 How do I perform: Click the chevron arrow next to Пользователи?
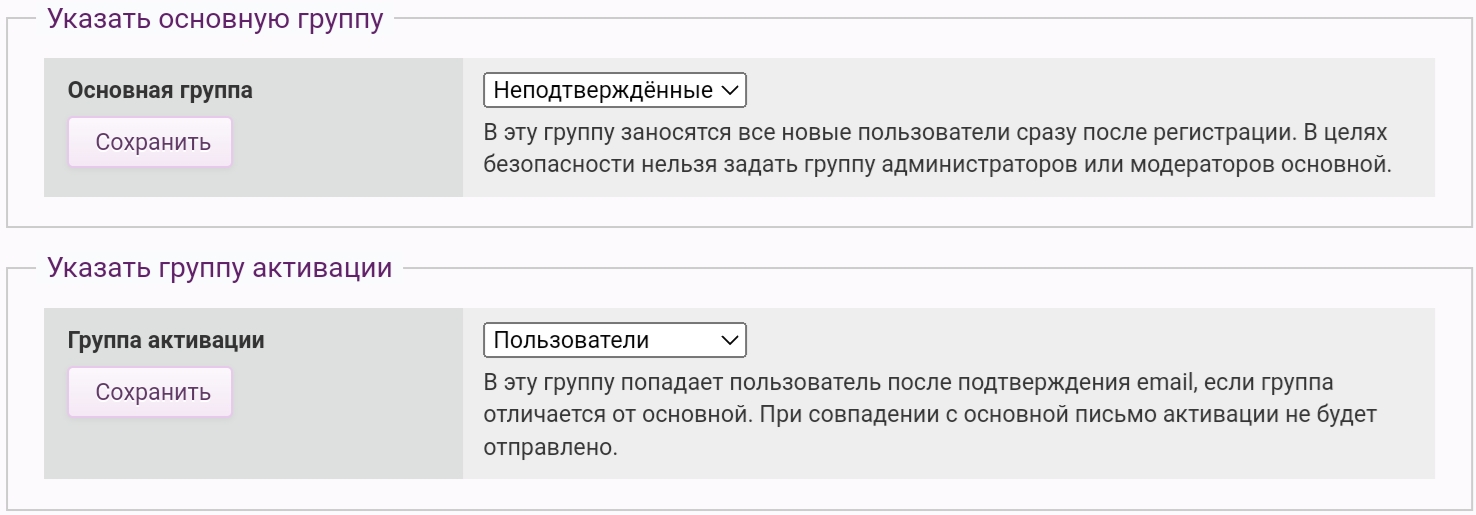tap(729, 340)
